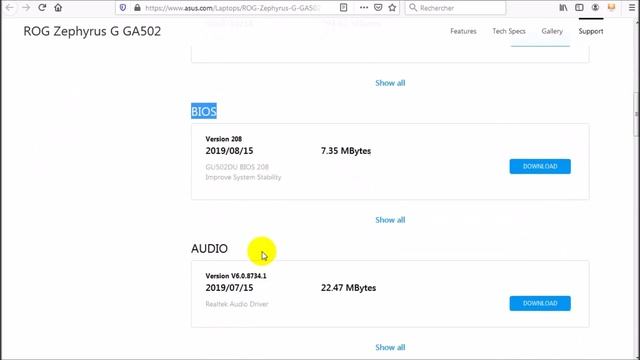The image size is (640, 360).
Task: Download BIOS Version 208
Action: click(x=540, y=167)
